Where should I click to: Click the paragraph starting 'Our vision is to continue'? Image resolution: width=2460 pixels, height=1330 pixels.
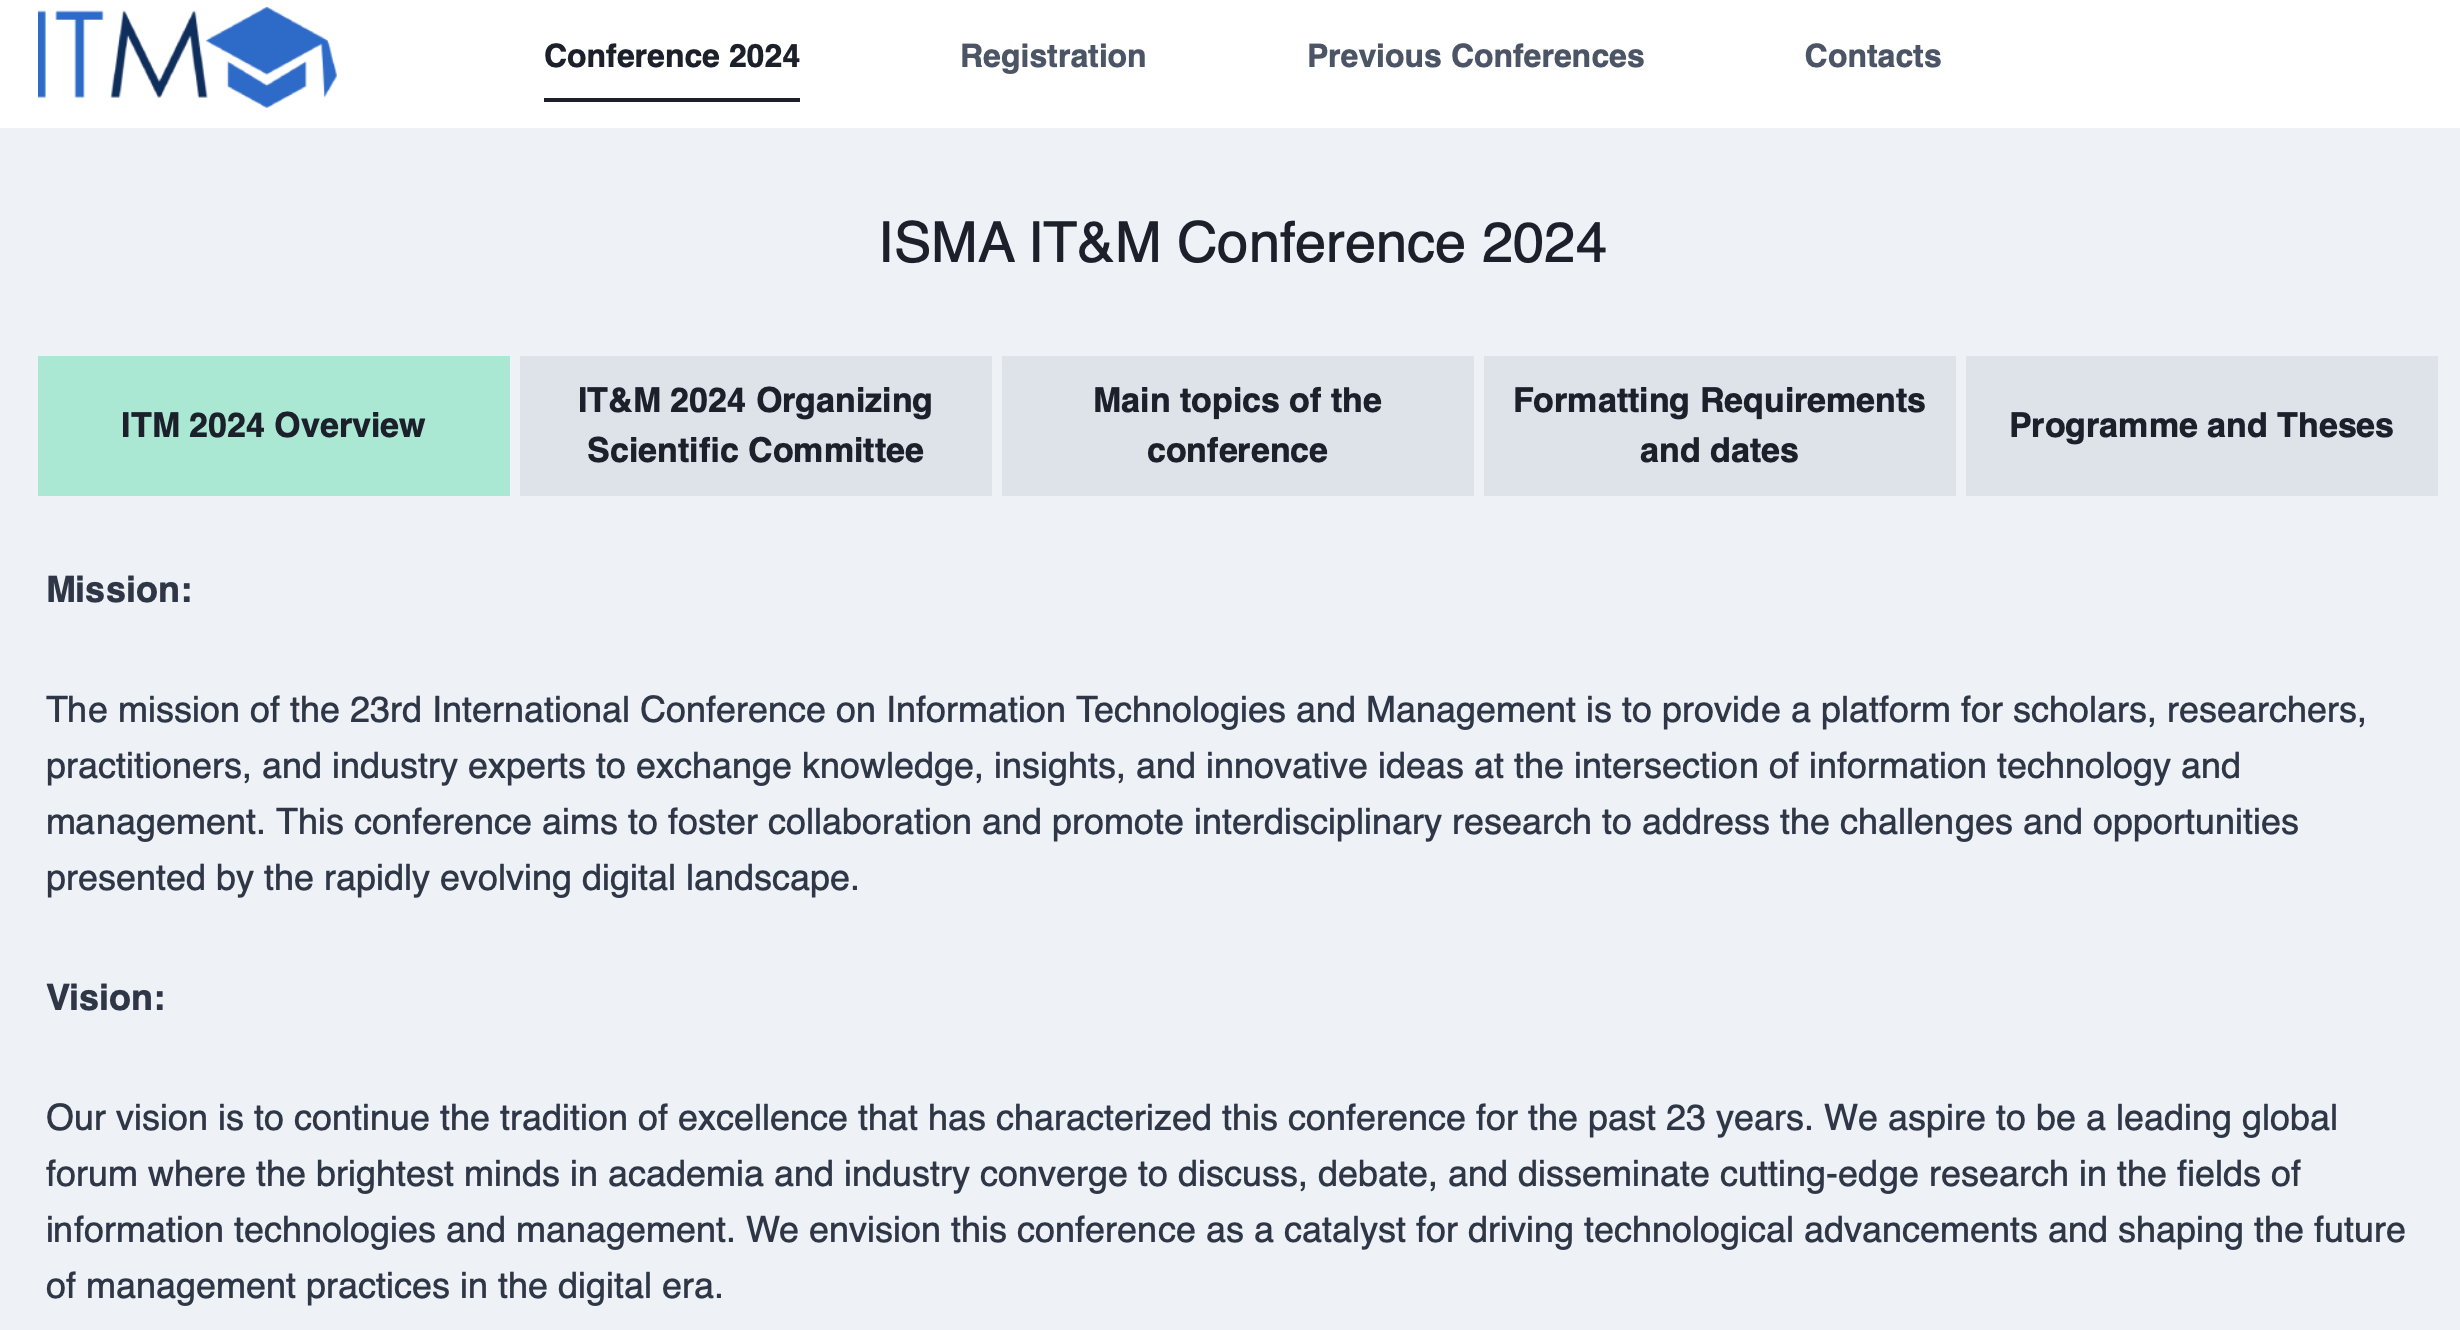tap(1225, 1202)
